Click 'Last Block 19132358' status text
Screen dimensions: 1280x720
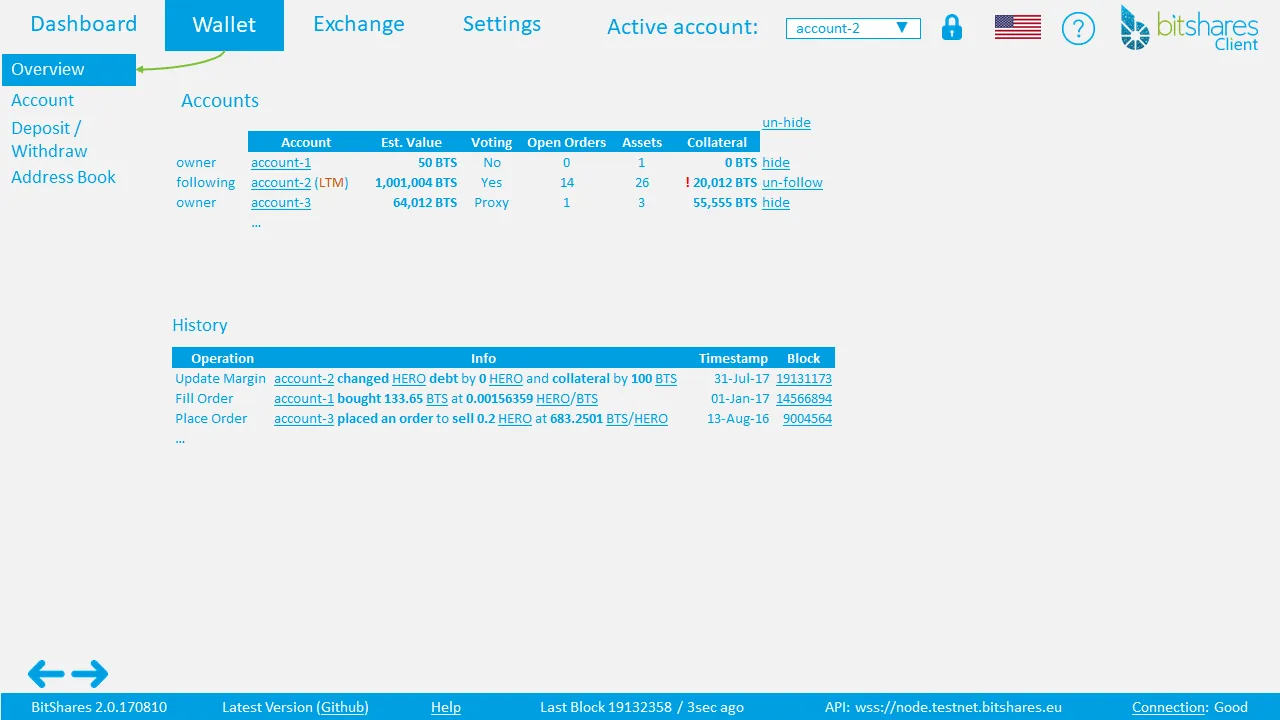606,707
